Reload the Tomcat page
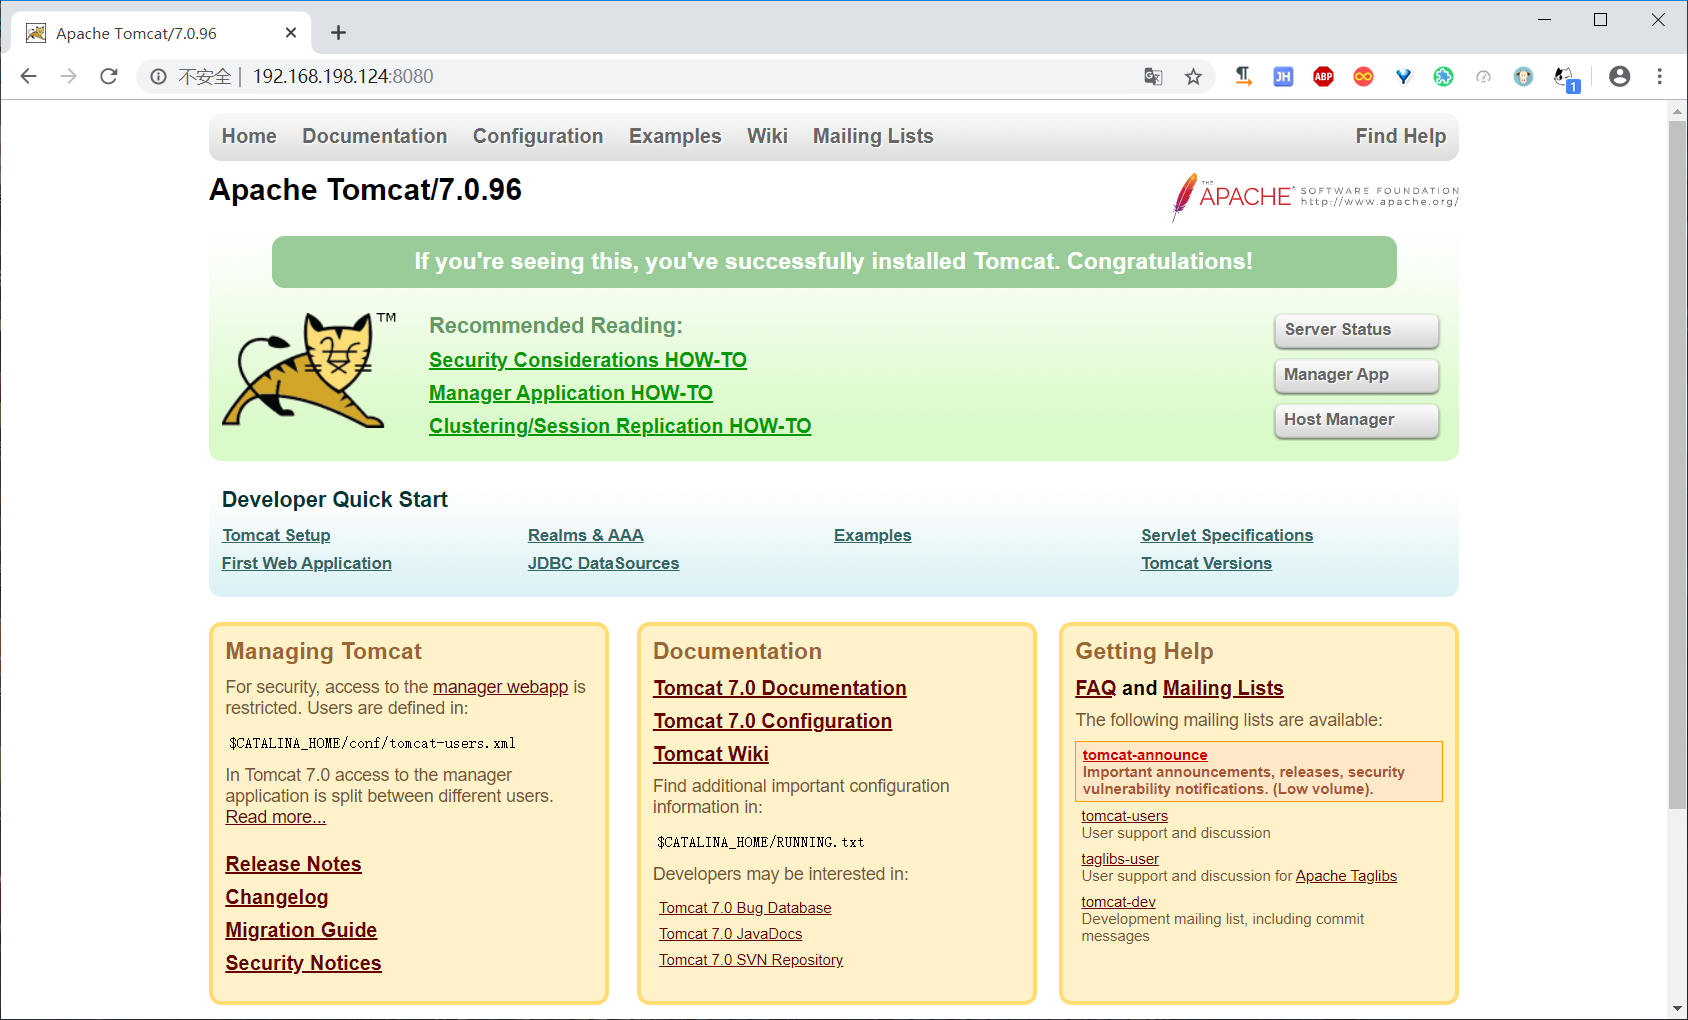 (109, 76)
